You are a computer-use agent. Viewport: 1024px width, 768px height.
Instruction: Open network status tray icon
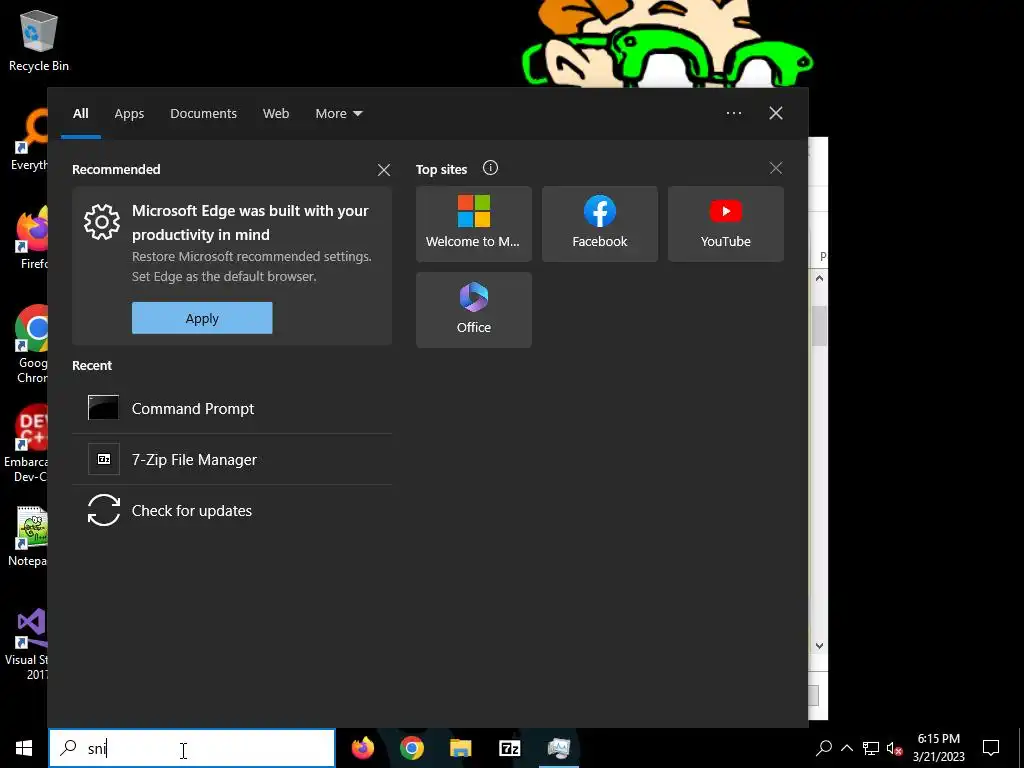(x=871, y=748)
